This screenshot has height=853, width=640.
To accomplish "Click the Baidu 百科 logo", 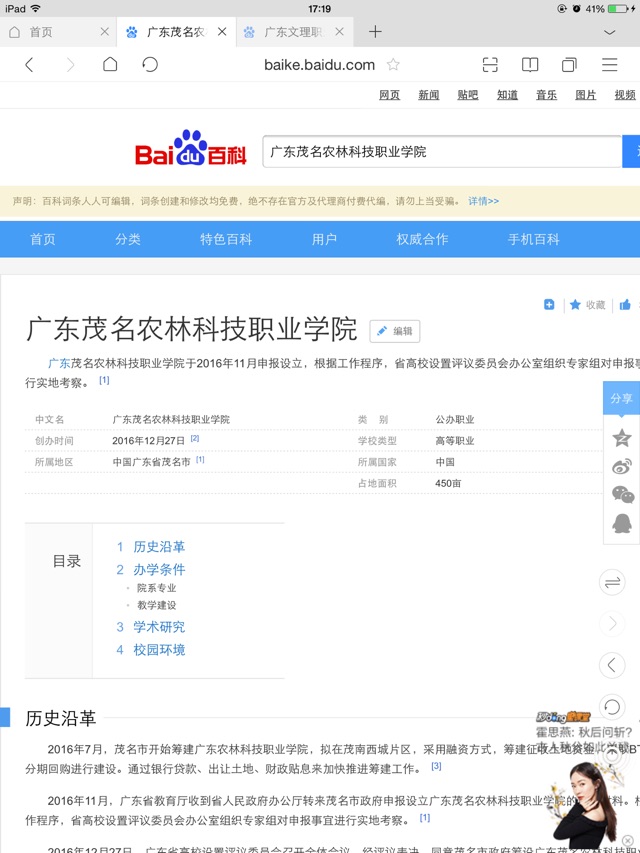I will 190,148.
